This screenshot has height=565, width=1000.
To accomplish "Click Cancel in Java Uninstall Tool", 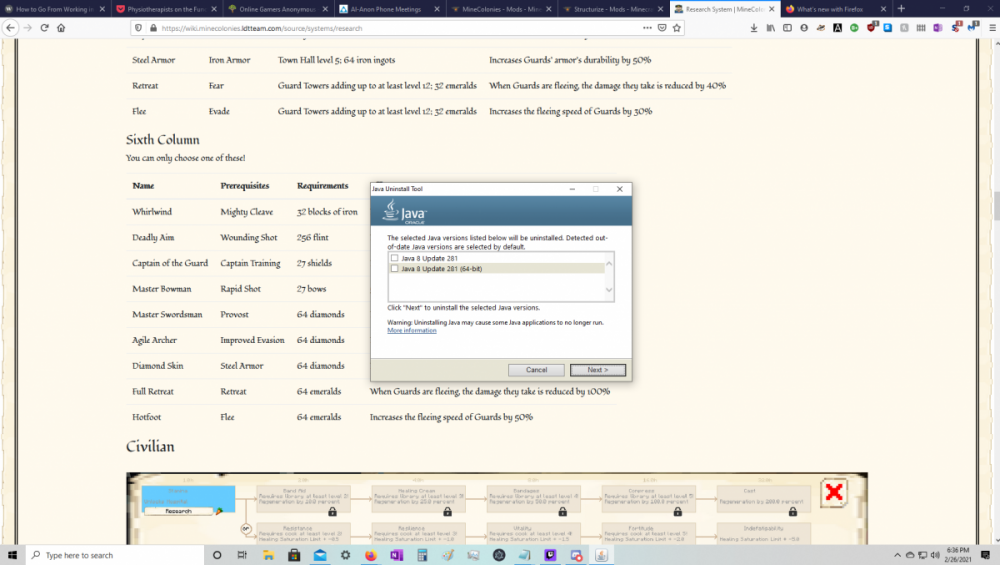I will 536,370.
